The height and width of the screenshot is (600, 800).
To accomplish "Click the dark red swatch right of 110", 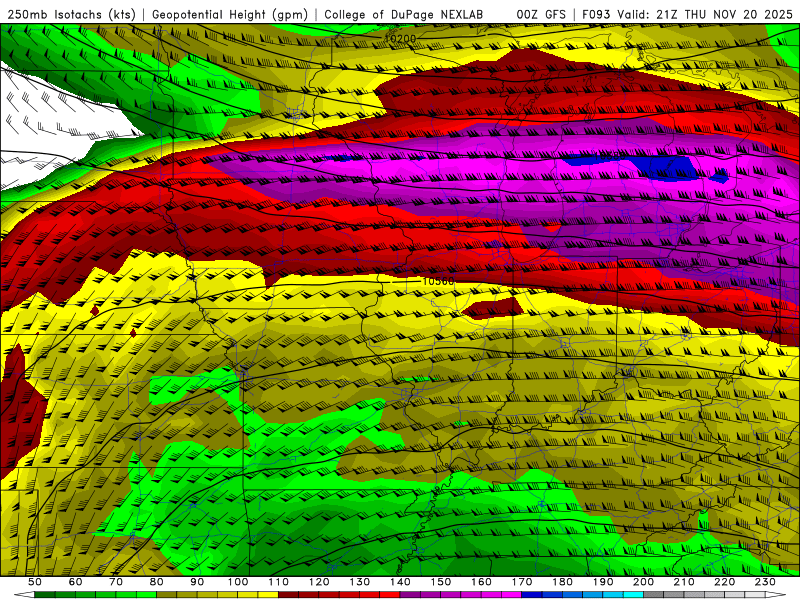I will click(x=289, y=595).
